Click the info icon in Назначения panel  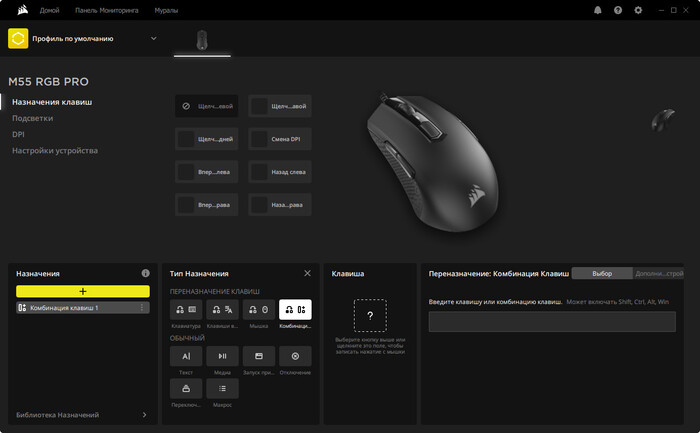click(146, 273)
